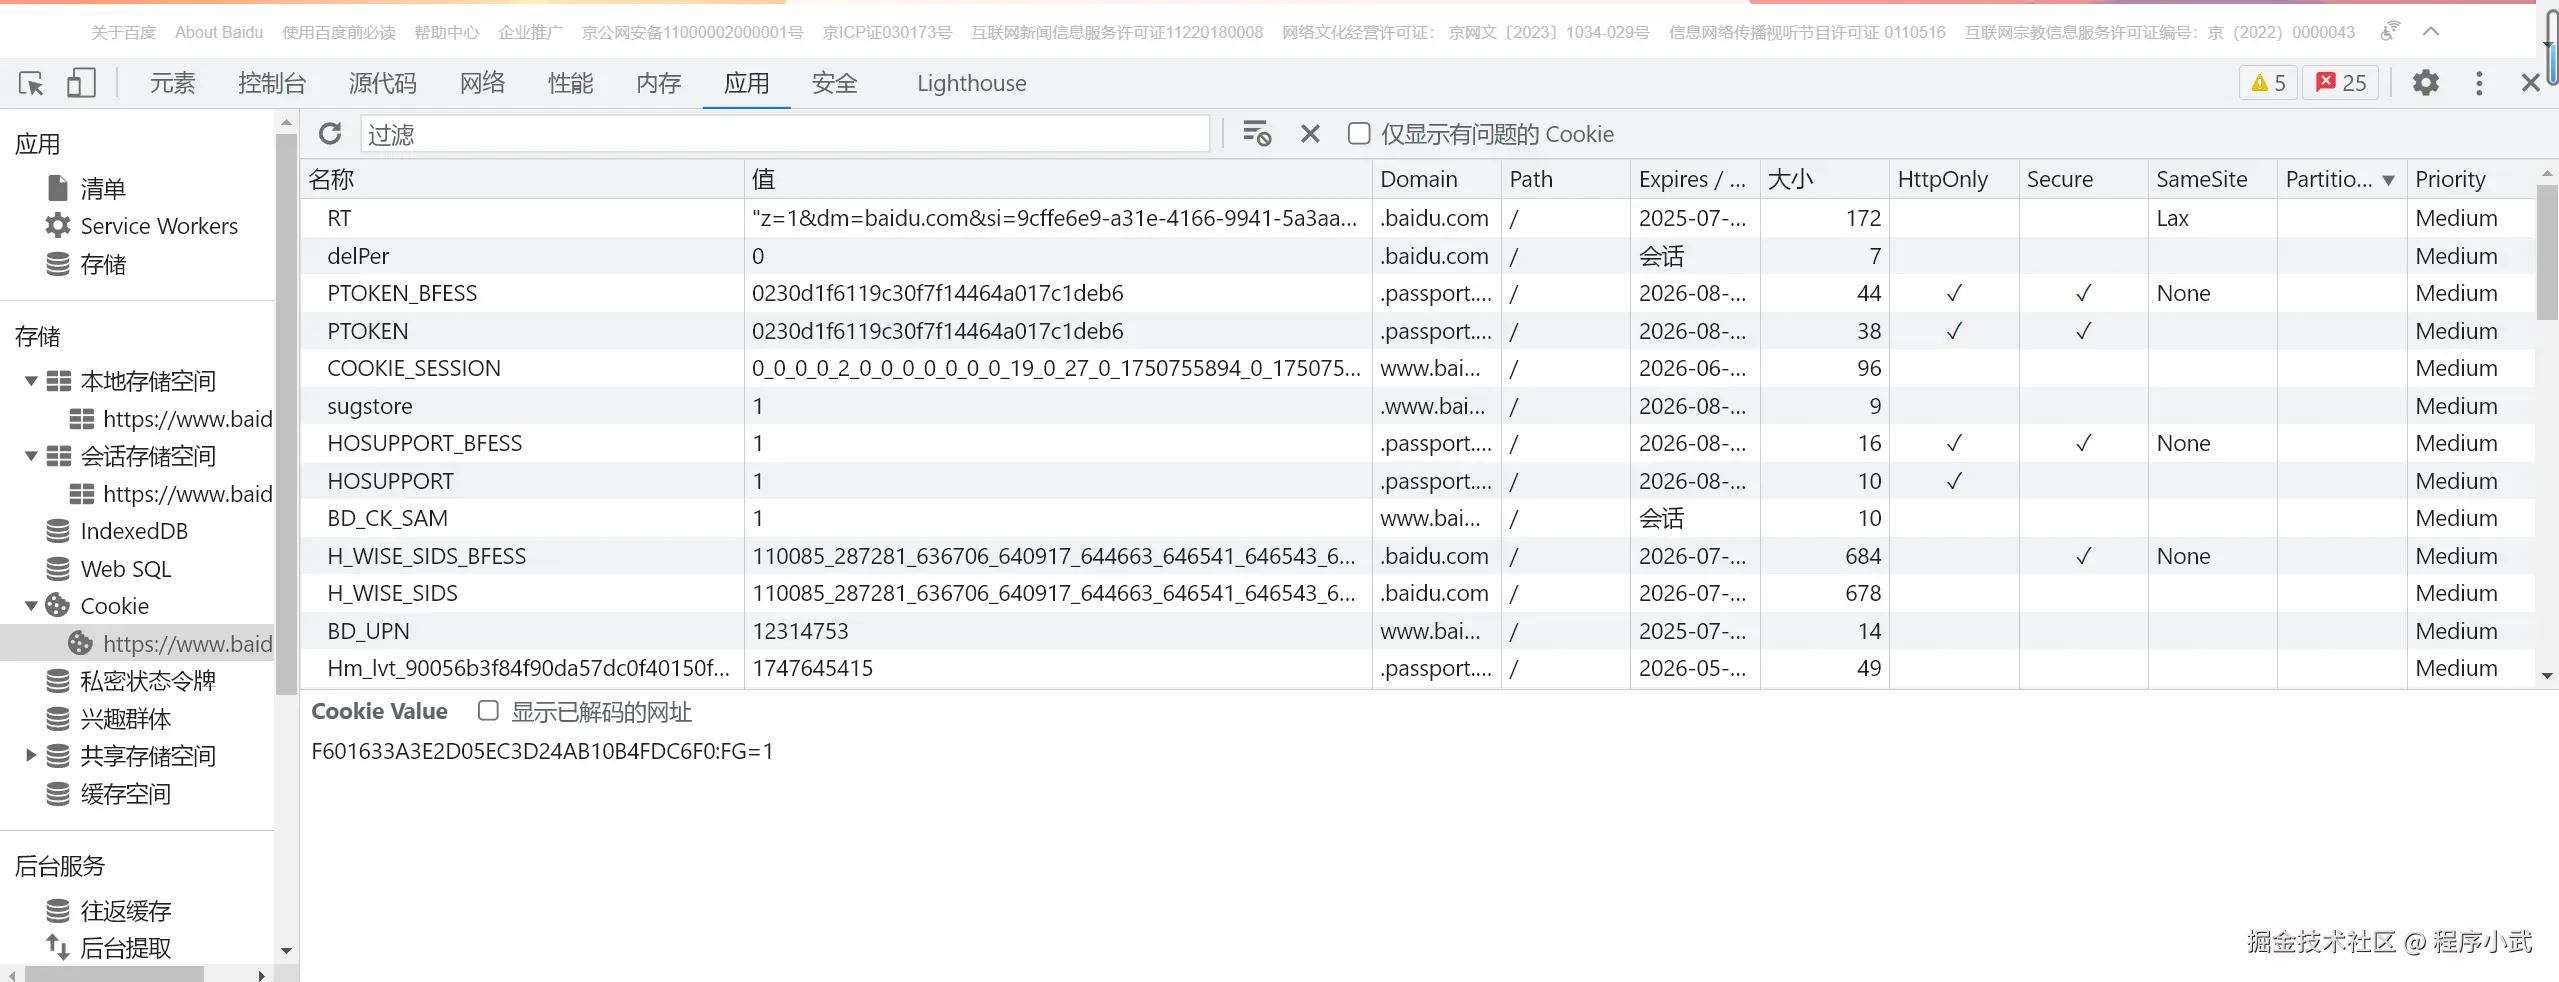This screenshot has height=982, width=2559.
Task: Activate the inspect element picker icon
Action: click(x=31, y=83)
